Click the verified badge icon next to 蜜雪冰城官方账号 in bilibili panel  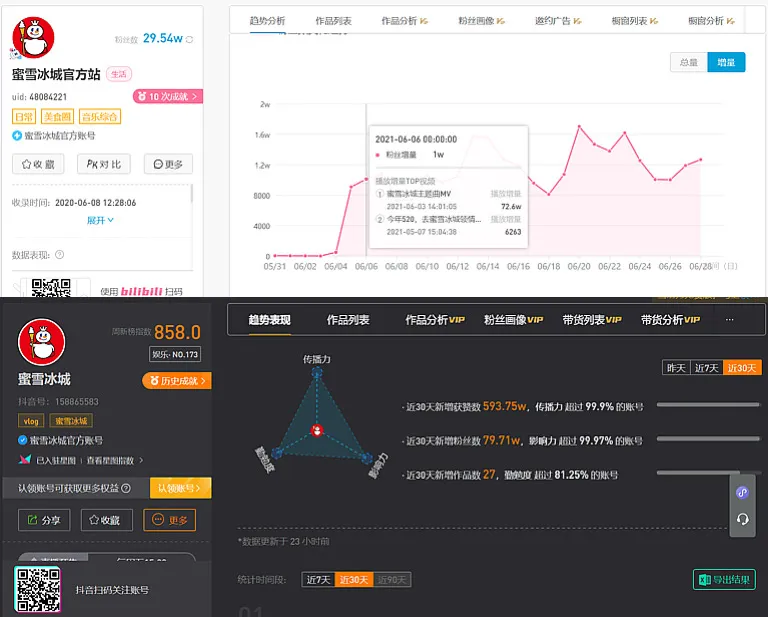point(17,136)
